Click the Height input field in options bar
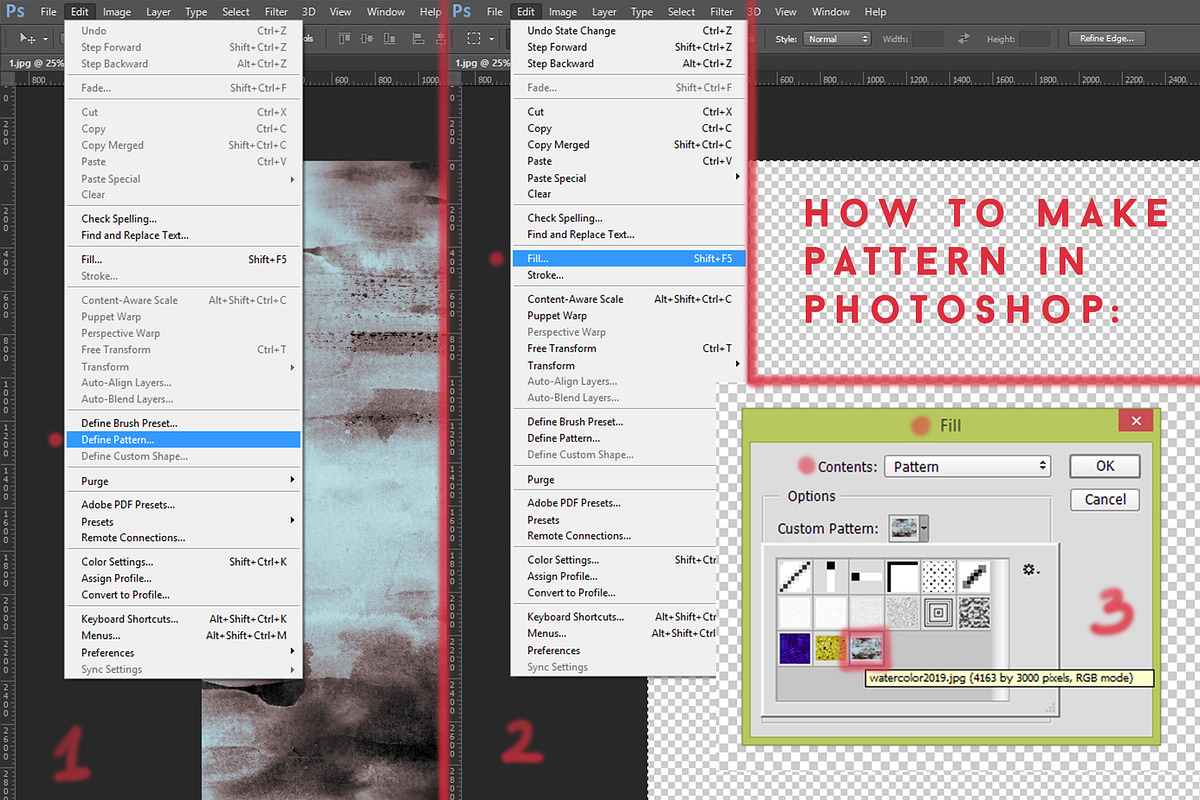1200x800 pixels. pos(1035,39)
